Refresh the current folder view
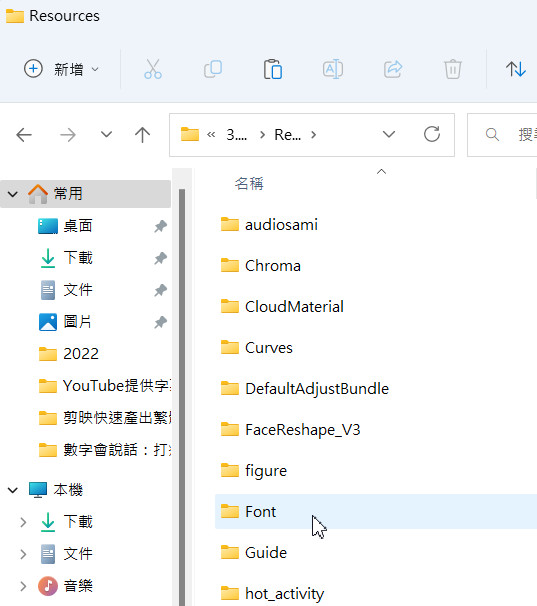537x606 pixels. [432, 134]
